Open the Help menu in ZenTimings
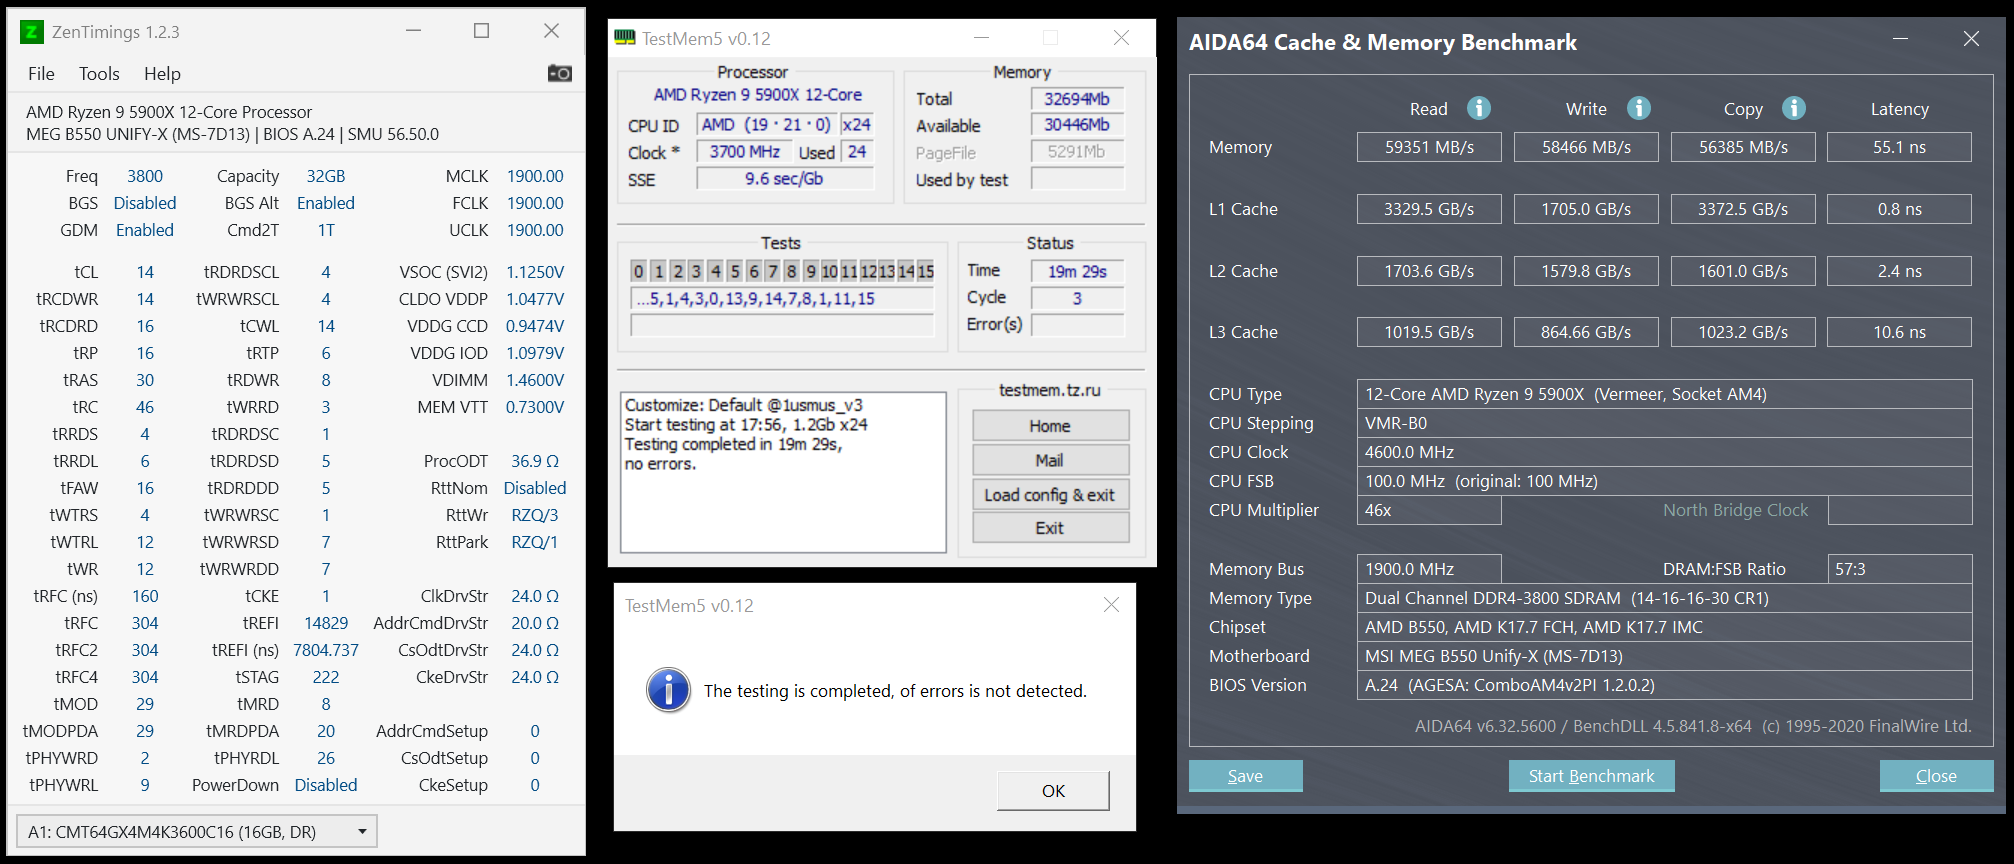 pyautogui.click(x=162, y=74)
